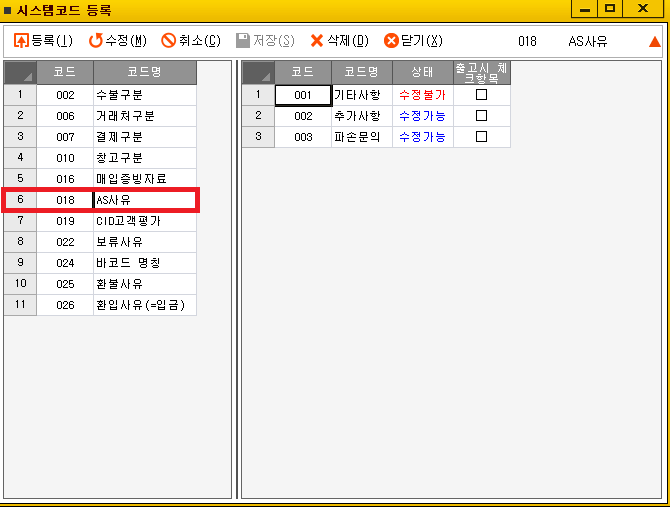Image resolution: width=670 pixels, height=507 pixels.
Task: Click 수정가능 status in 파손문의 row
Action: click(423, 136)
